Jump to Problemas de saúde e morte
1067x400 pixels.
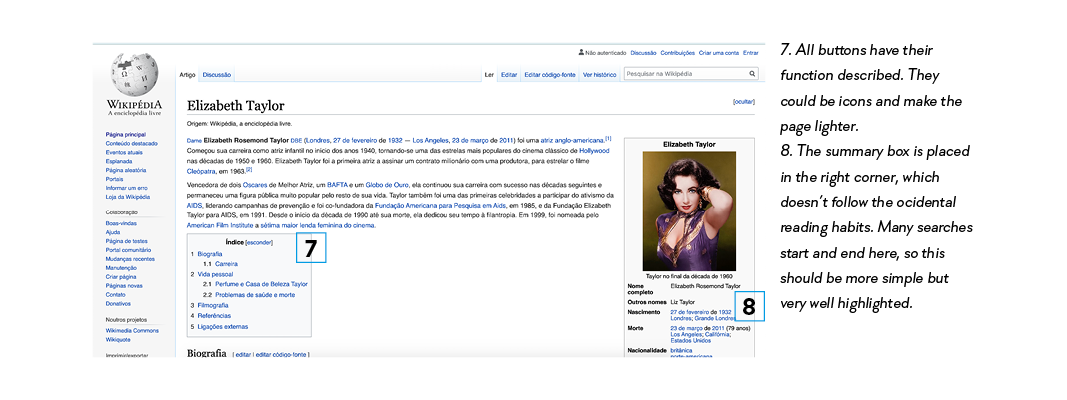[x=255, y=295]
